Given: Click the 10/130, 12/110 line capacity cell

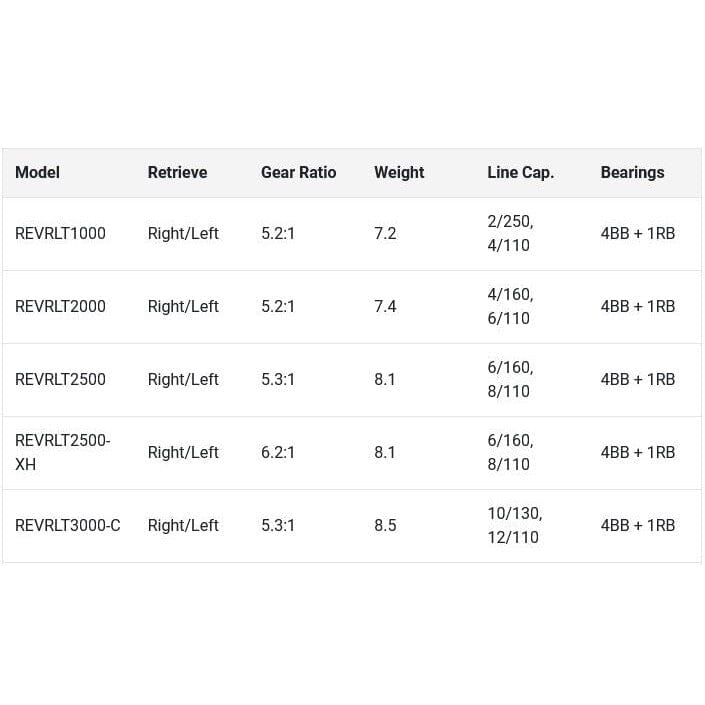Looking at the screenshot, I should coord(514,525).
